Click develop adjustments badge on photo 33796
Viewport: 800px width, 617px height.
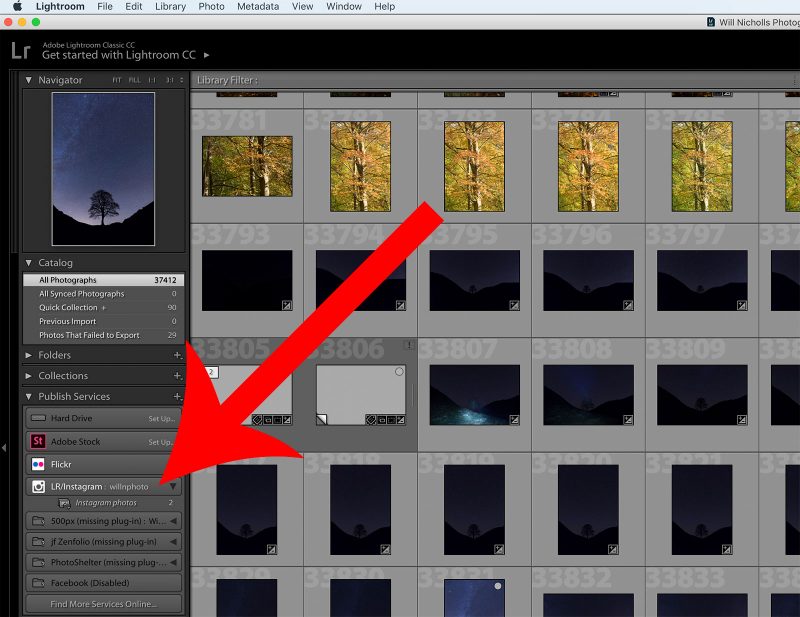click(628, 305)
